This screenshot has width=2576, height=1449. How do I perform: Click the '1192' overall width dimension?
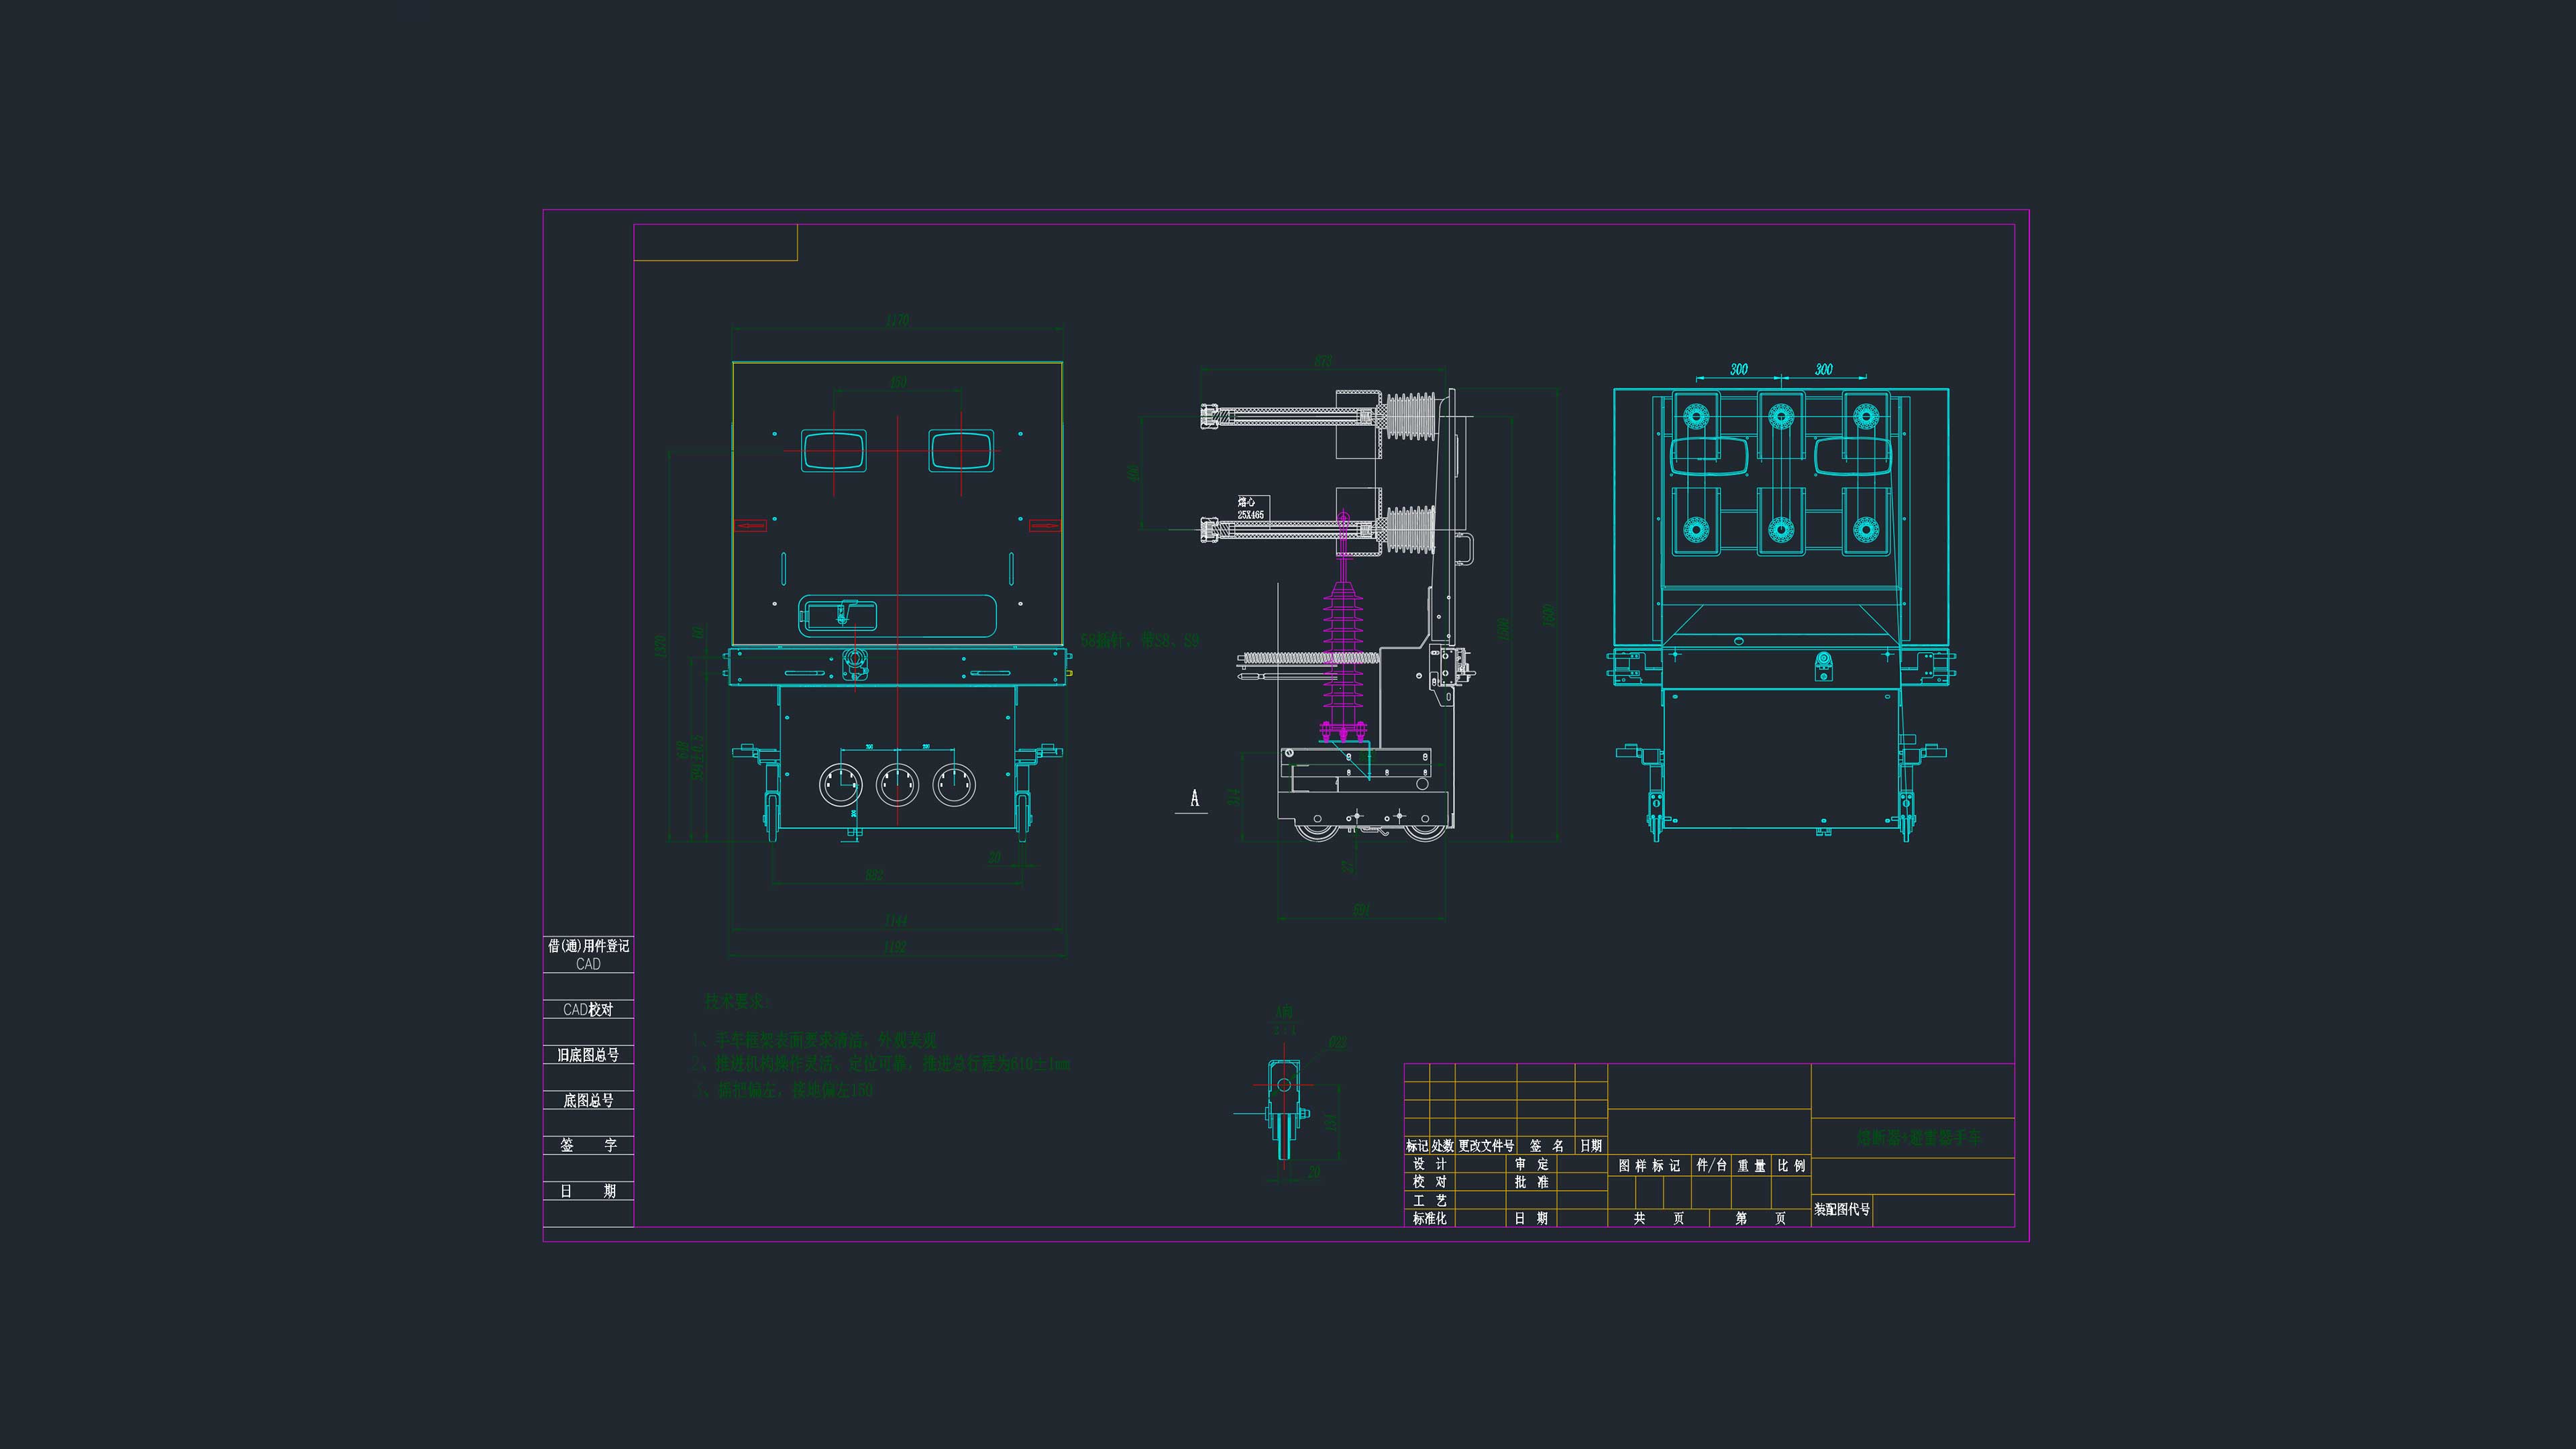coord(896,947)
